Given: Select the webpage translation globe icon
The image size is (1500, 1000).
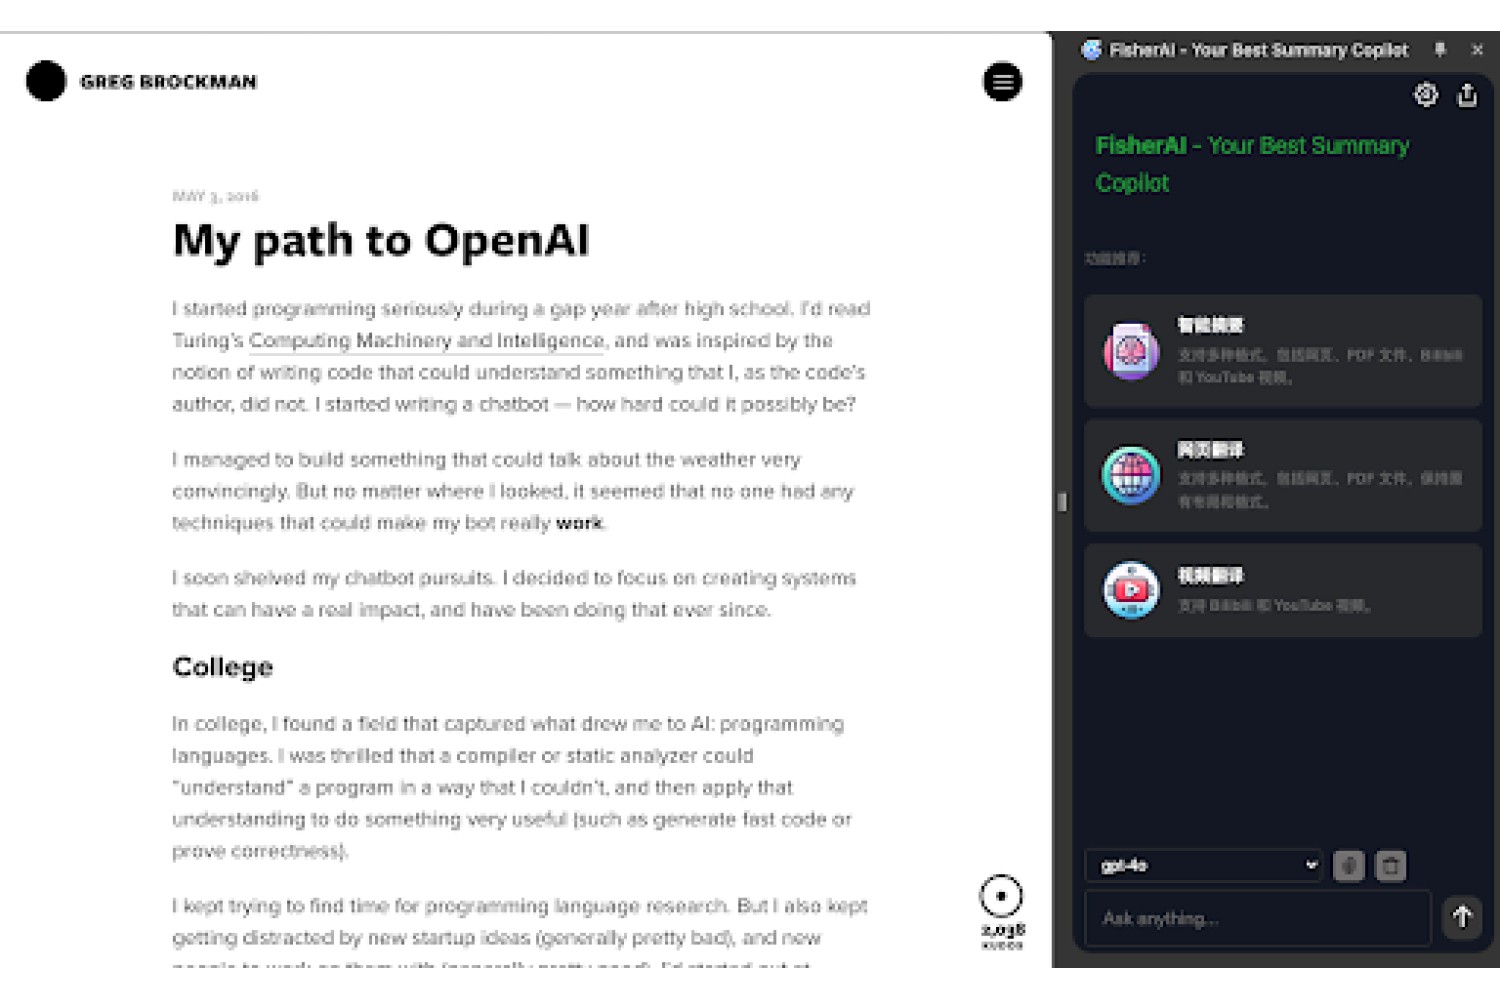Looking at the screenshot, I should point(1131,475).
